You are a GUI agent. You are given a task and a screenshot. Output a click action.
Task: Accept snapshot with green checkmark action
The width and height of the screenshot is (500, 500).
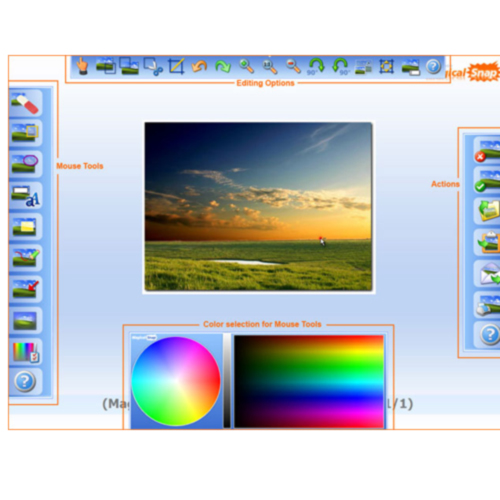click(x=487, y=180)
